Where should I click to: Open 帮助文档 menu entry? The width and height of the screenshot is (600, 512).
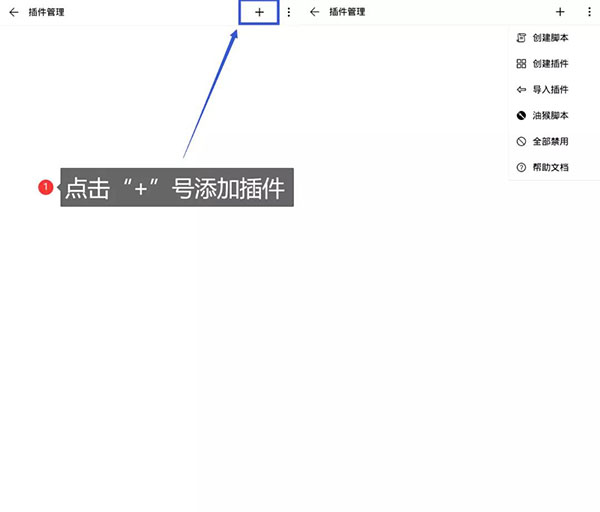pos(554,167)
